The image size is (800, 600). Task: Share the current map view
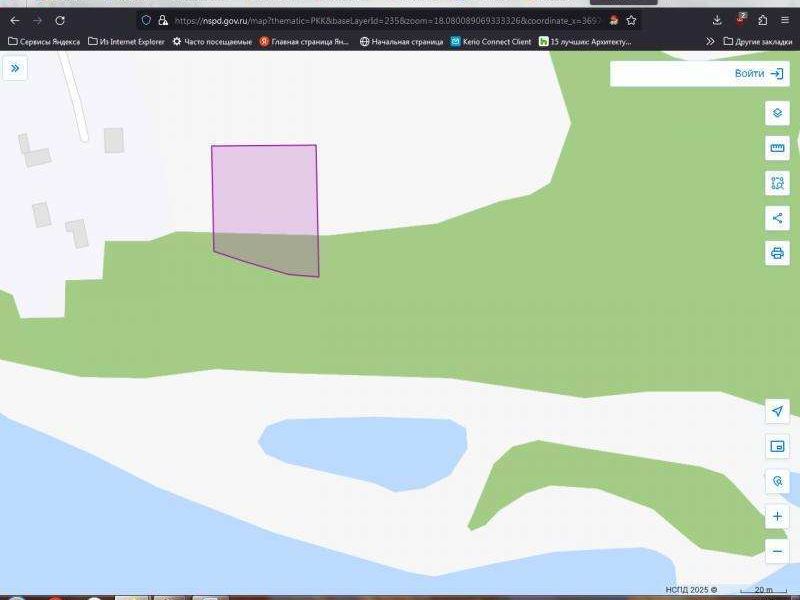pos(777,218)
